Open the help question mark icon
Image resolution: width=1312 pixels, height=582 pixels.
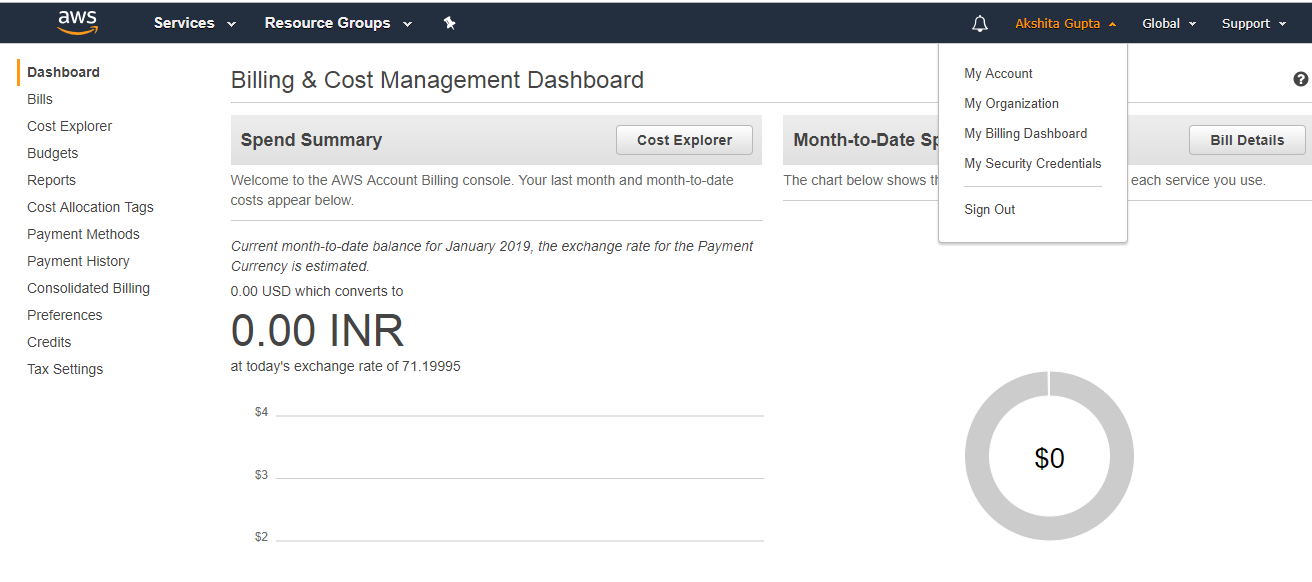[1300, 79]
